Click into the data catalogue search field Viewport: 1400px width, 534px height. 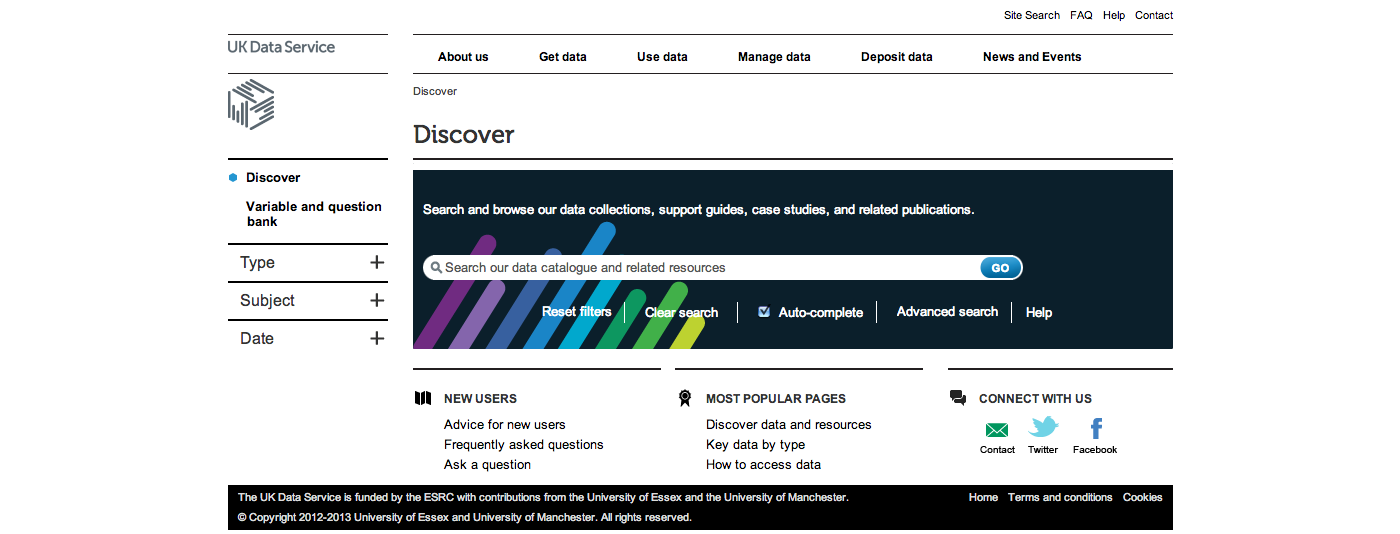(x=700, y=268)
